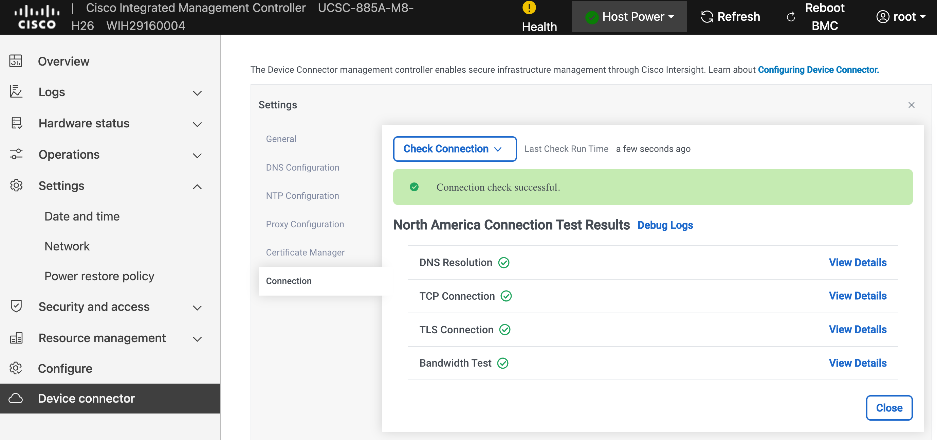Screen dimensions: 937x440
Task: Click the Device connector cloud icon
Action: pyautogui.click(x=16, y=398)
